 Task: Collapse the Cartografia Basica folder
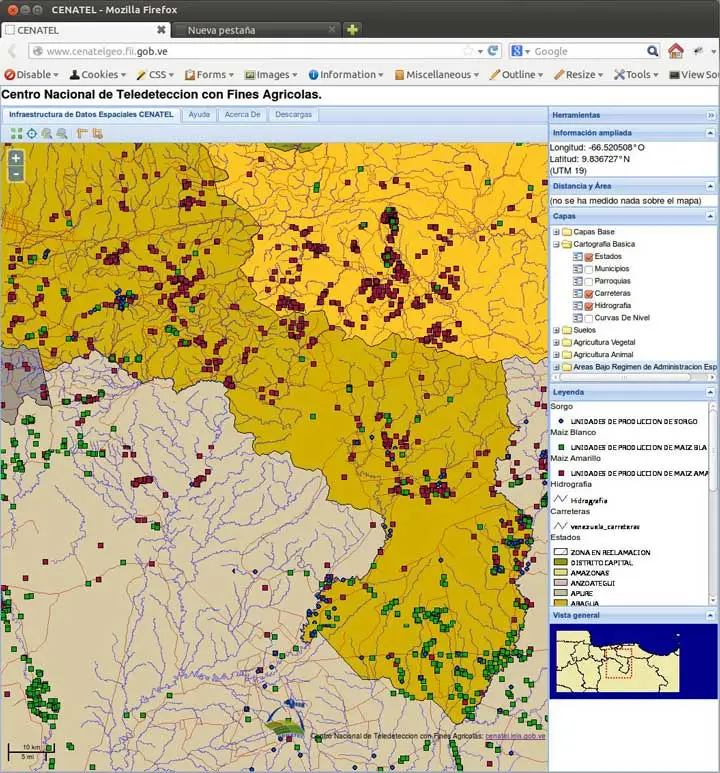coord(556,244)
